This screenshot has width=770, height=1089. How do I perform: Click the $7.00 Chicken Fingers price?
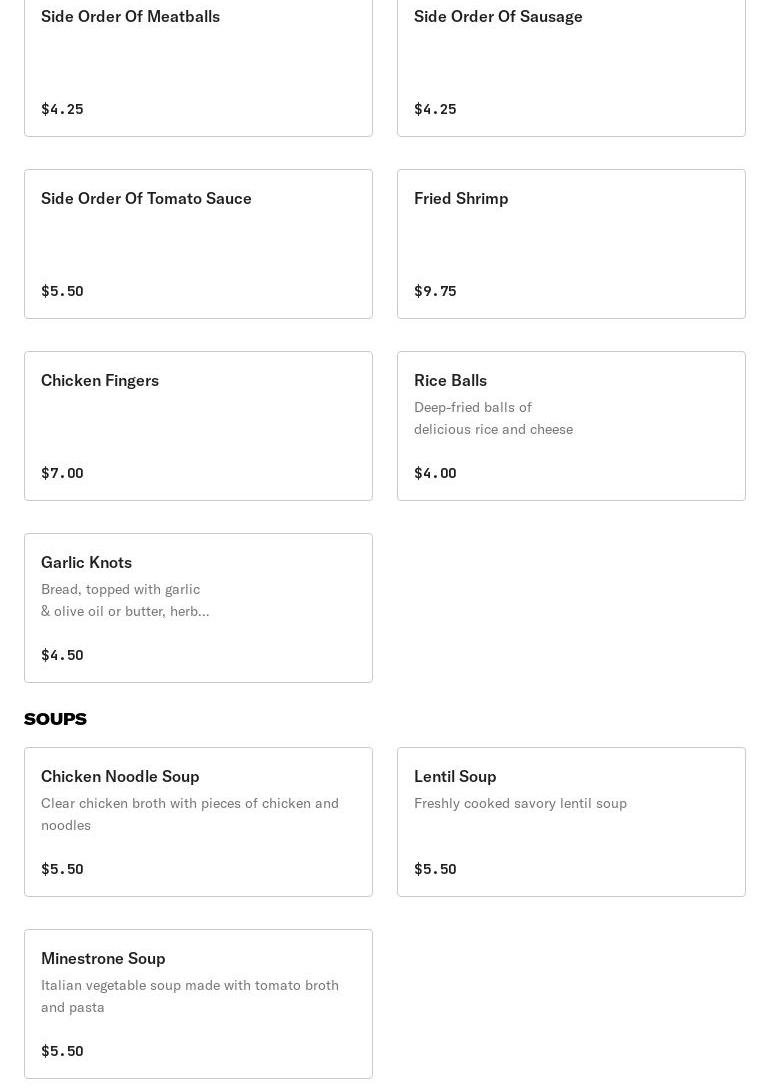point(62,473)
